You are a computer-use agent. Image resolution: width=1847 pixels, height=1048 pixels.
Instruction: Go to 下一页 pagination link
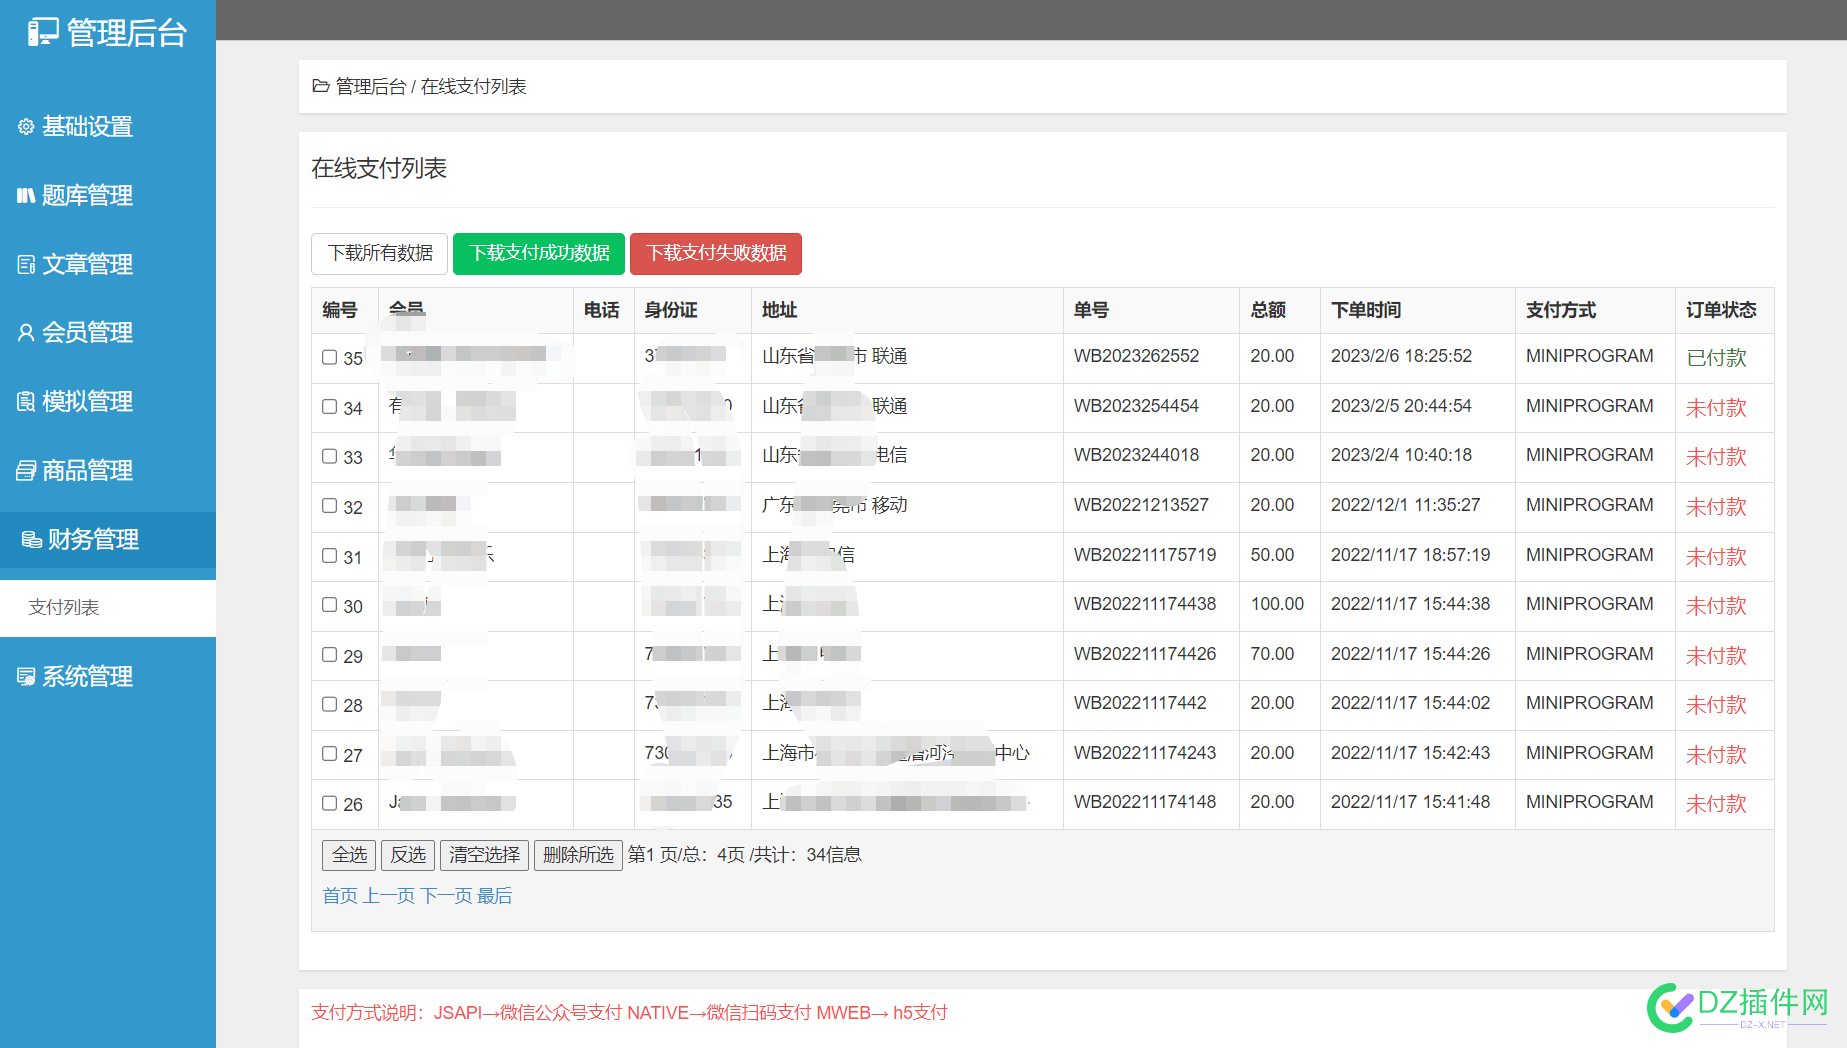pyautogui.click(x=446, y=896)
